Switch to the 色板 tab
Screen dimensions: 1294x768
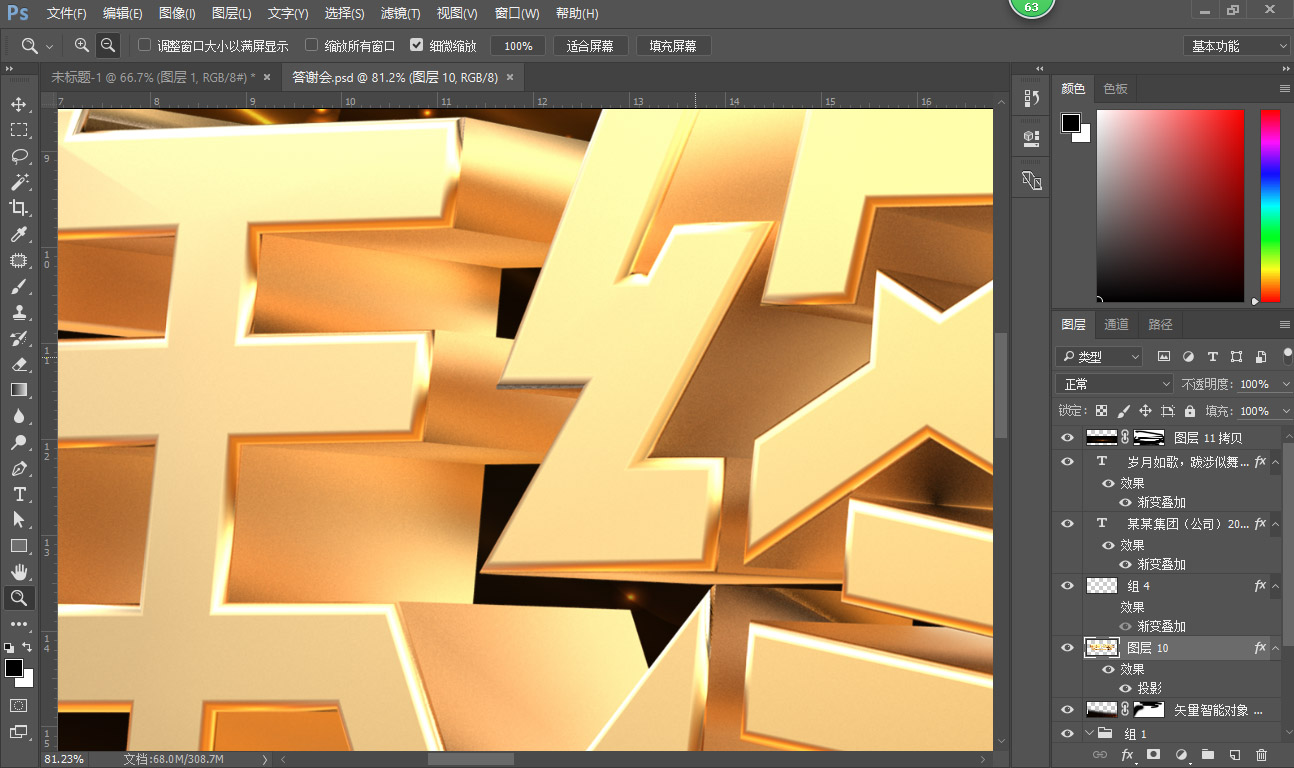[1115, 88]
